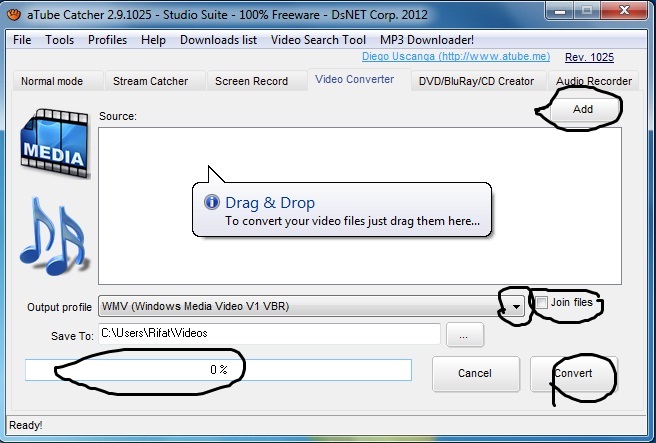
Task: Click the Ready! status bar text
Action: pos(26,425)
